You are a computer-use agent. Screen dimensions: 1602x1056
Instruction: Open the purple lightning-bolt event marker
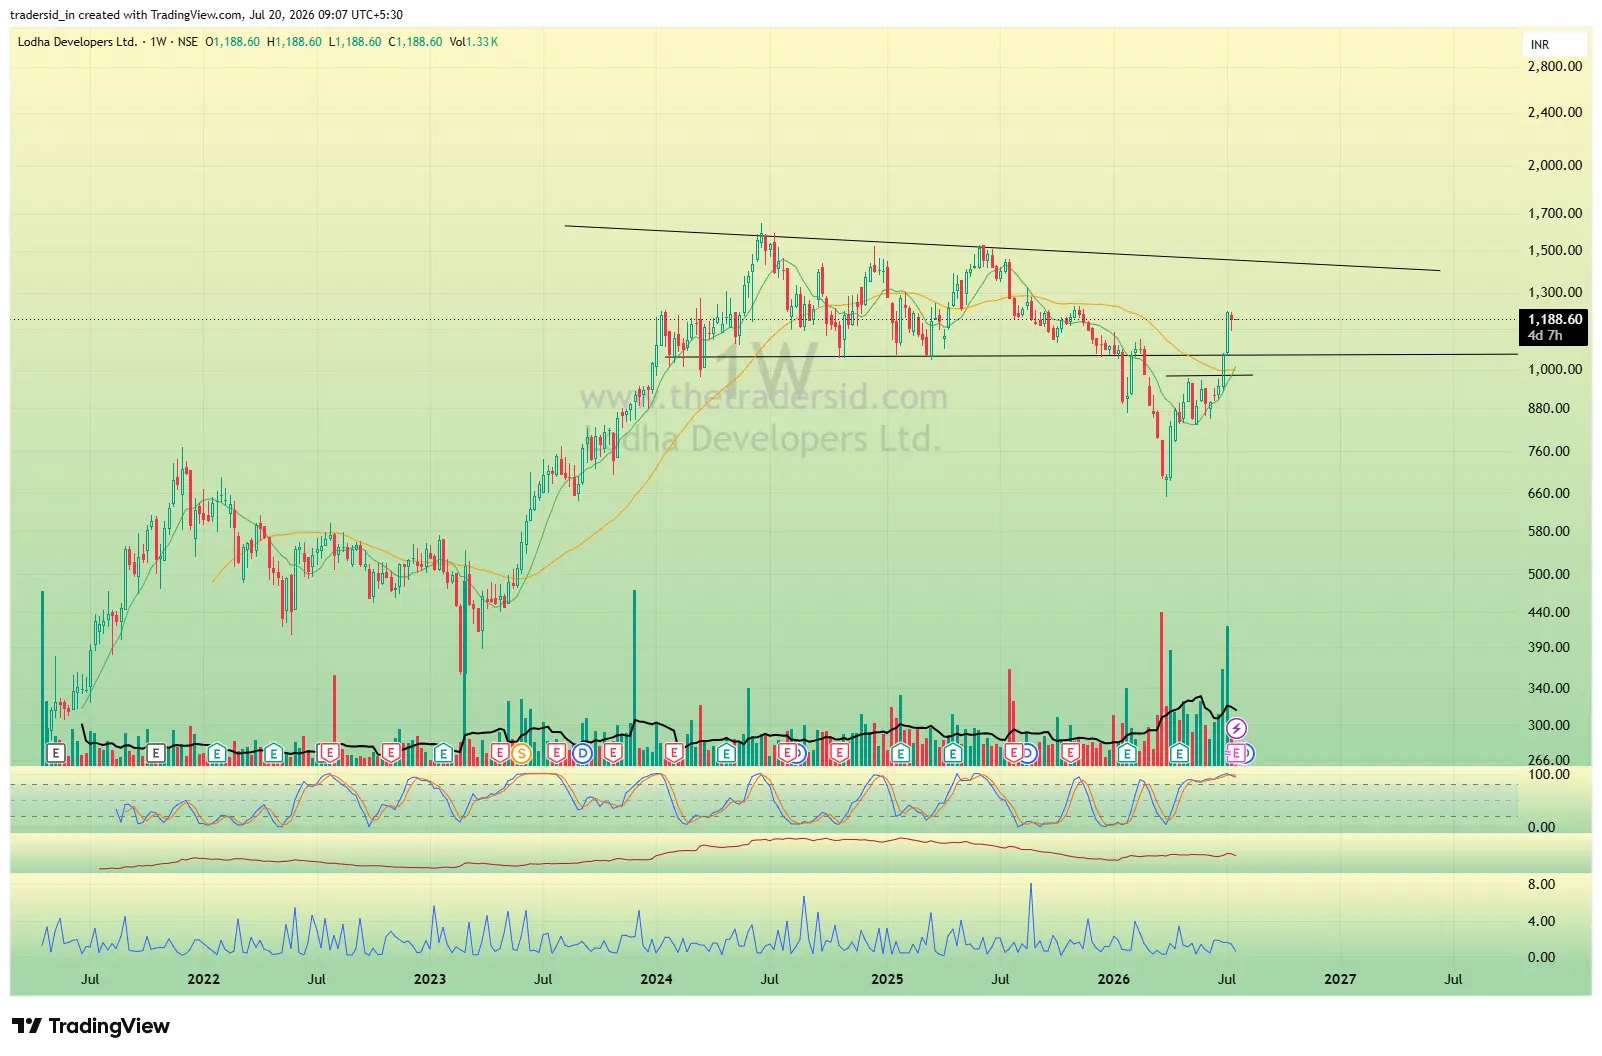1237,729
